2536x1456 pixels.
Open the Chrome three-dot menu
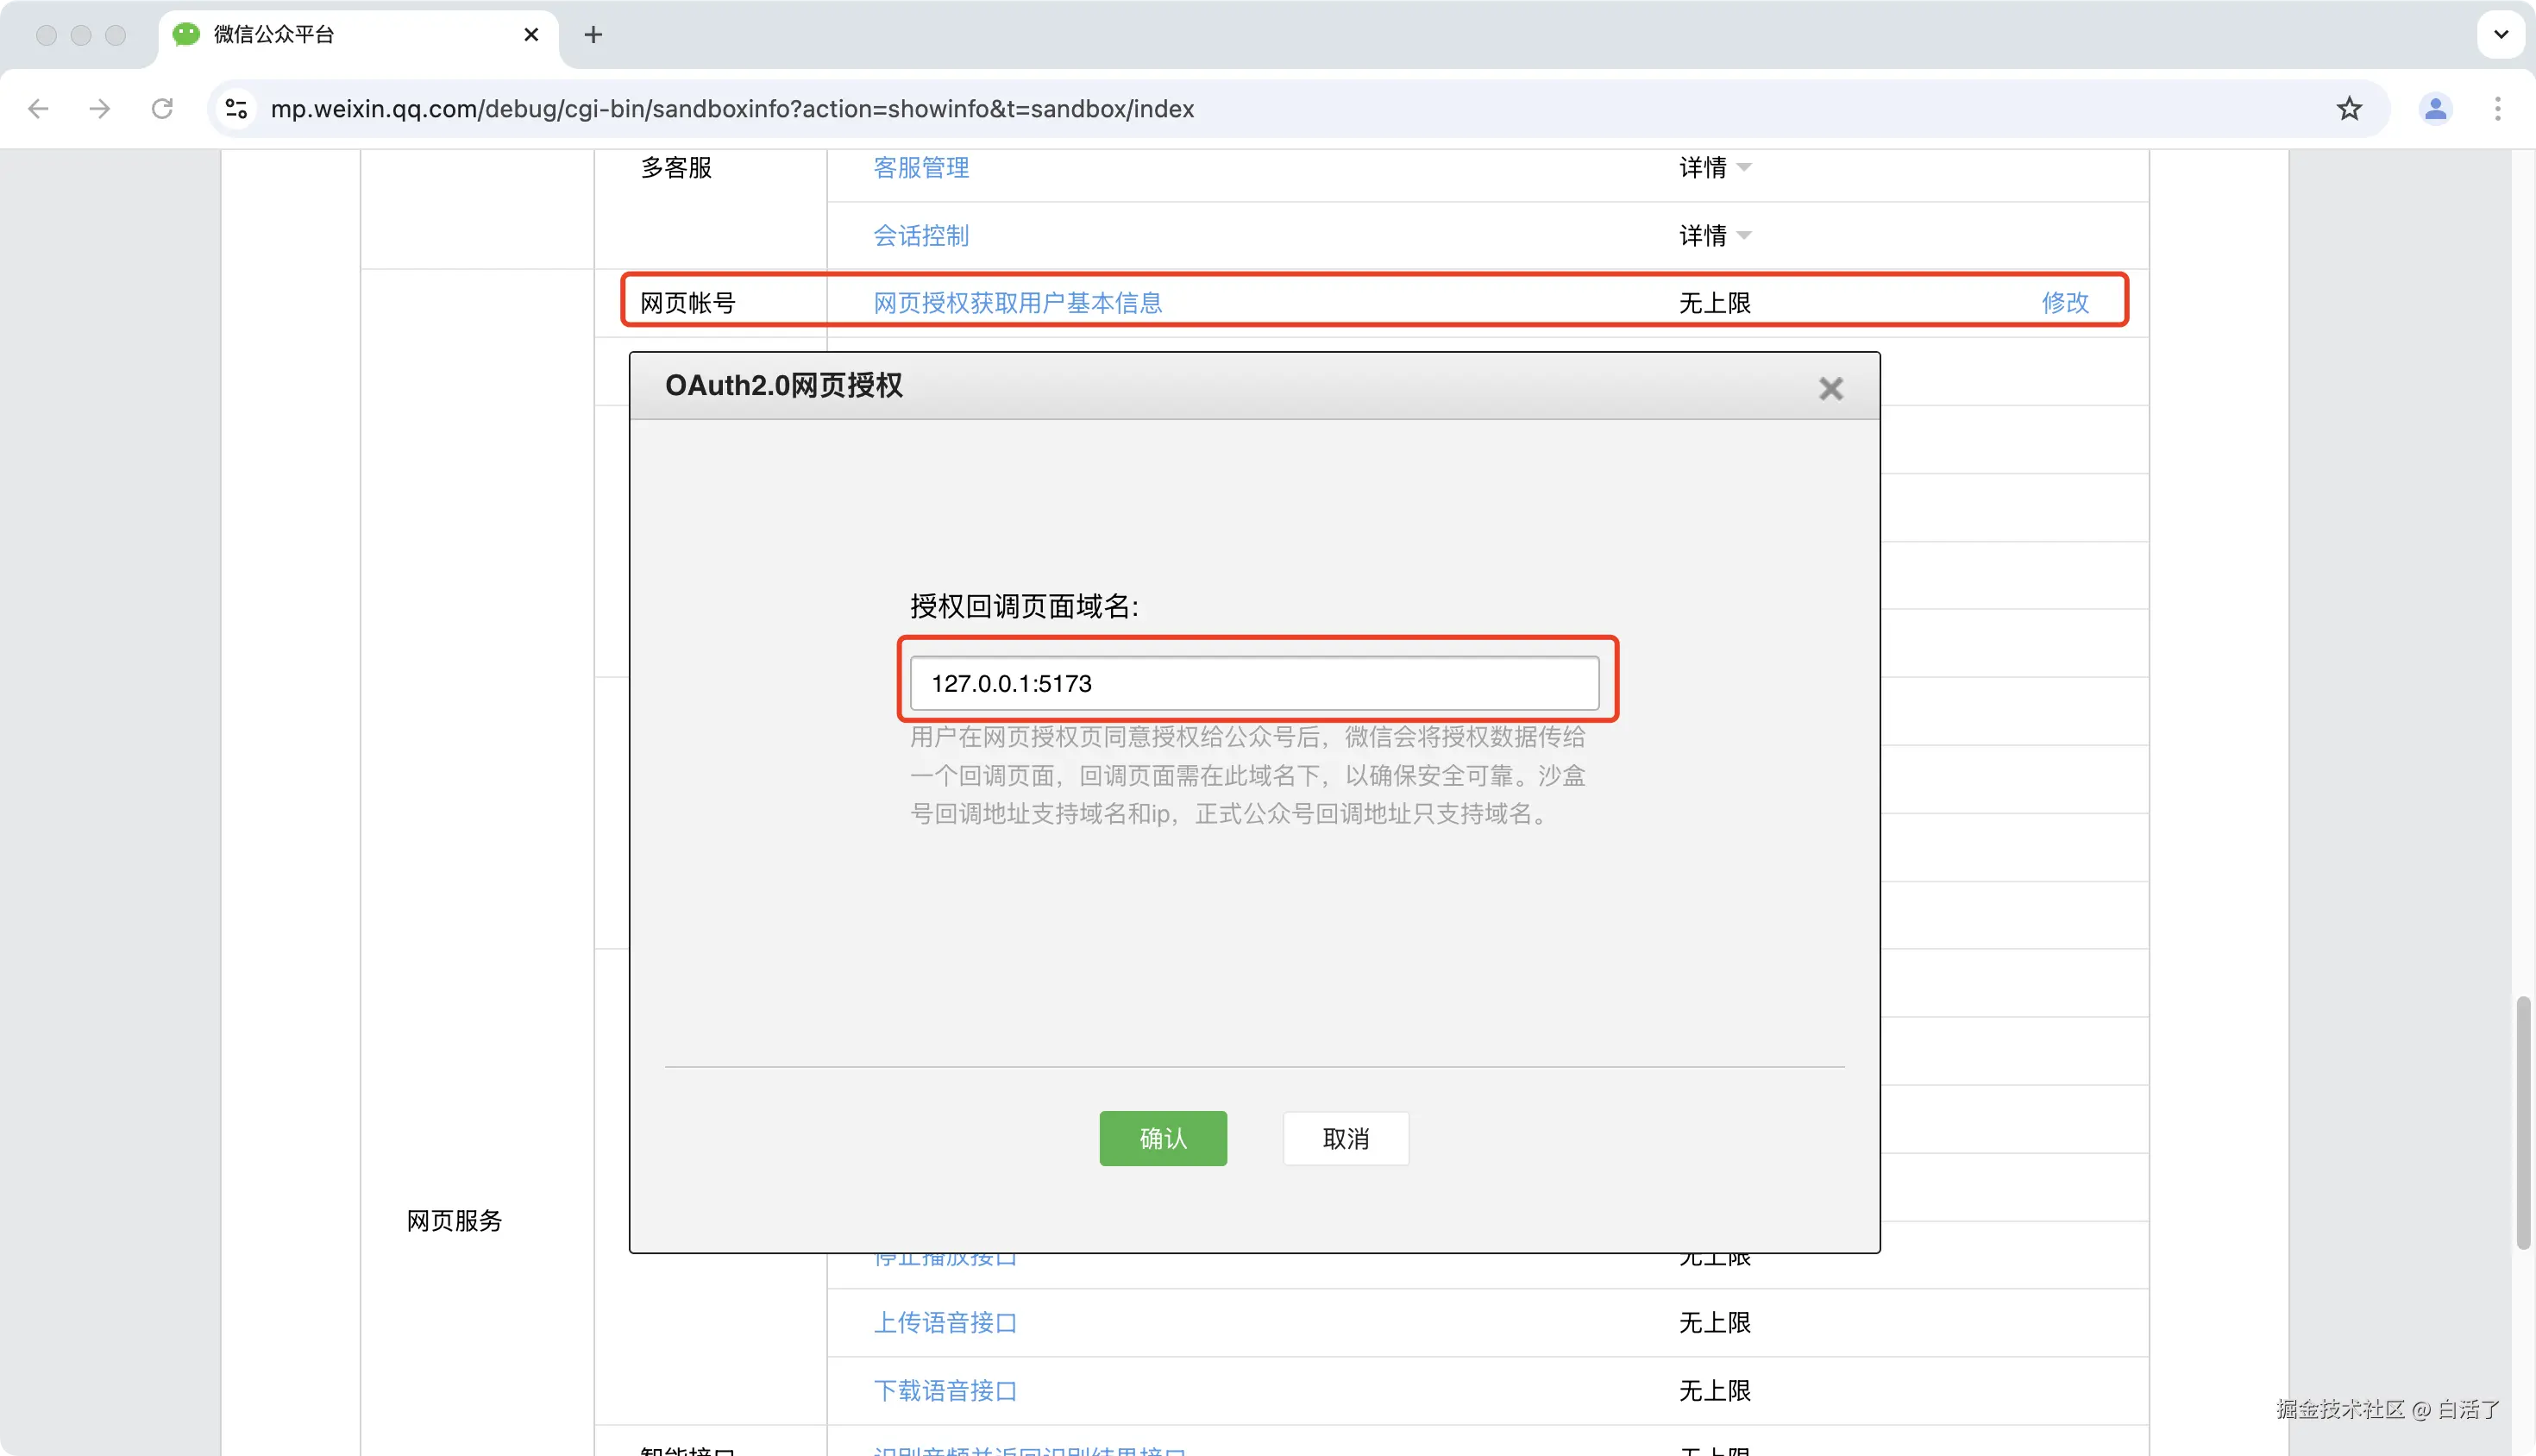(x=2499, y=109)
